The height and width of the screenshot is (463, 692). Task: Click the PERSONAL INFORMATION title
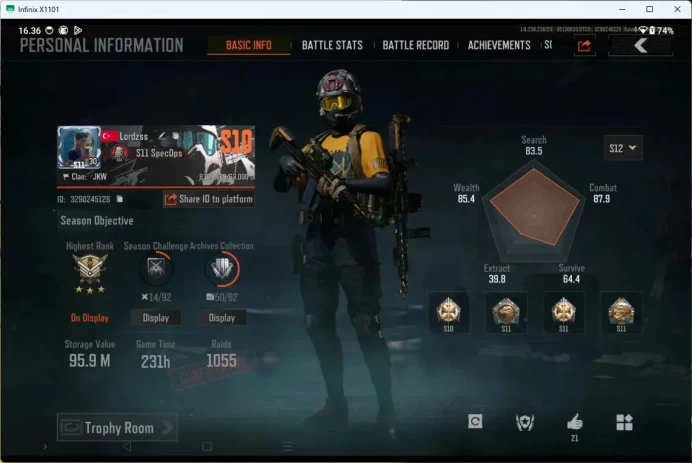point(102,45)
